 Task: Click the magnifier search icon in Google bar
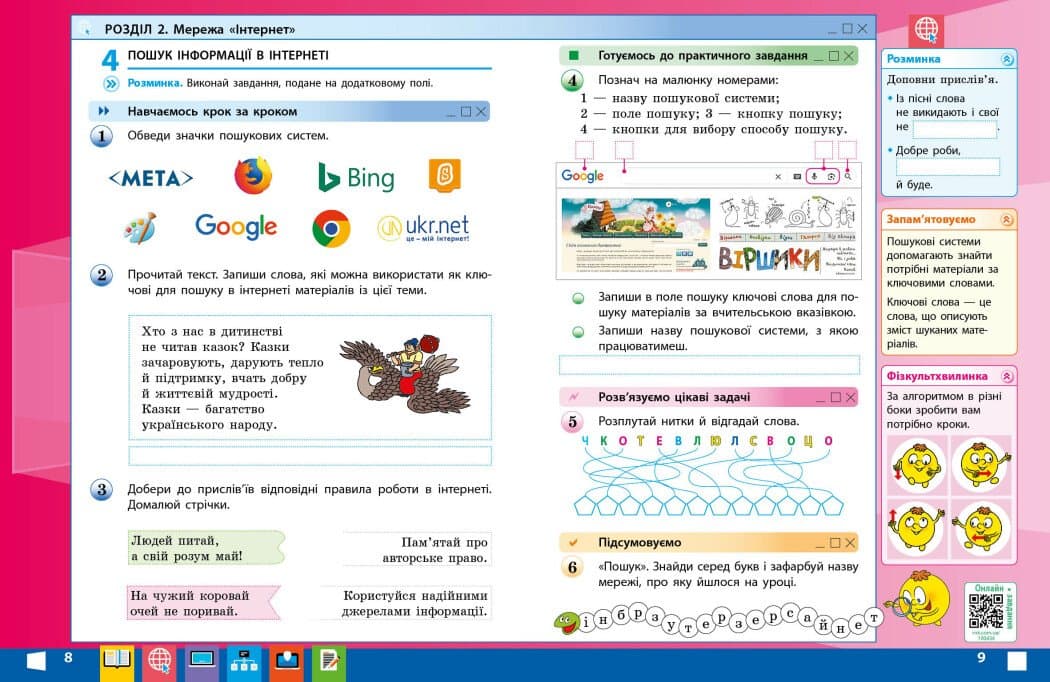[848, 177]
